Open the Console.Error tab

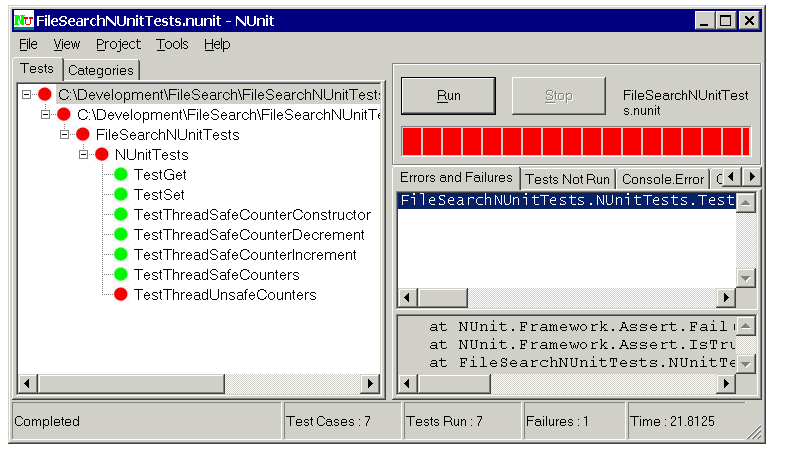(x=662, y=179)
